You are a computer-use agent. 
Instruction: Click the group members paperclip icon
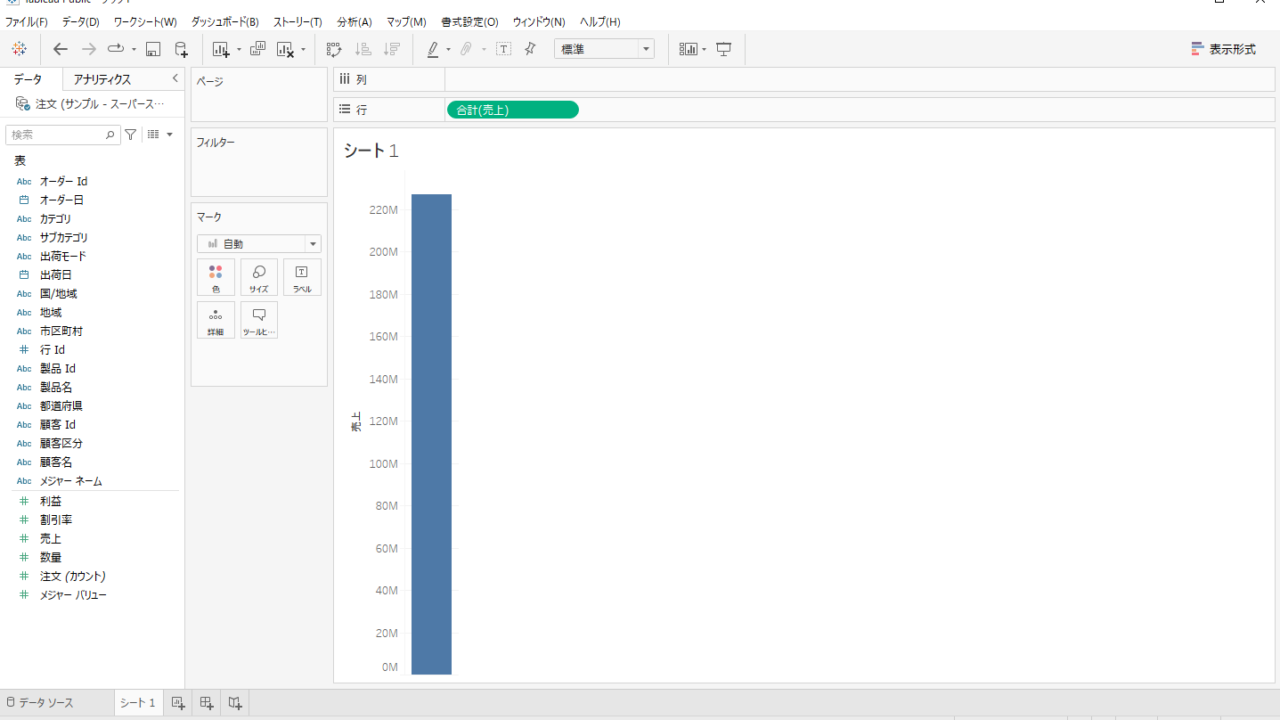[465, 49]
